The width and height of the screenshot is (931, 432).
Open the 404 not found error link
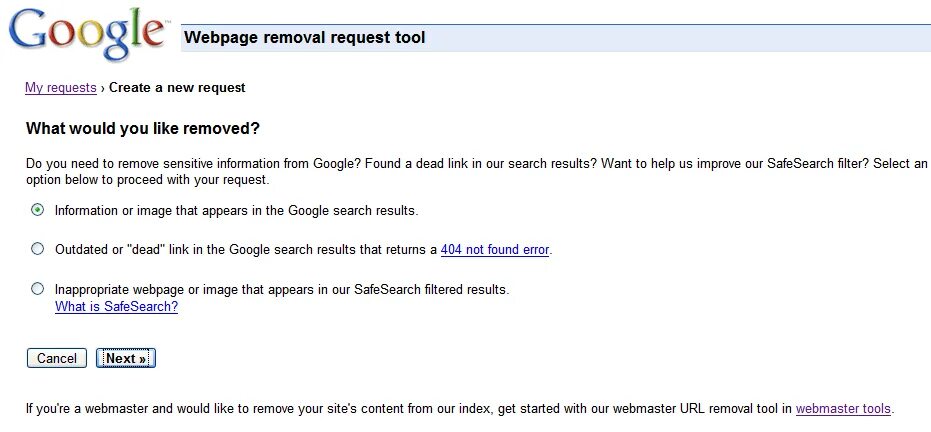coord(495,250)
